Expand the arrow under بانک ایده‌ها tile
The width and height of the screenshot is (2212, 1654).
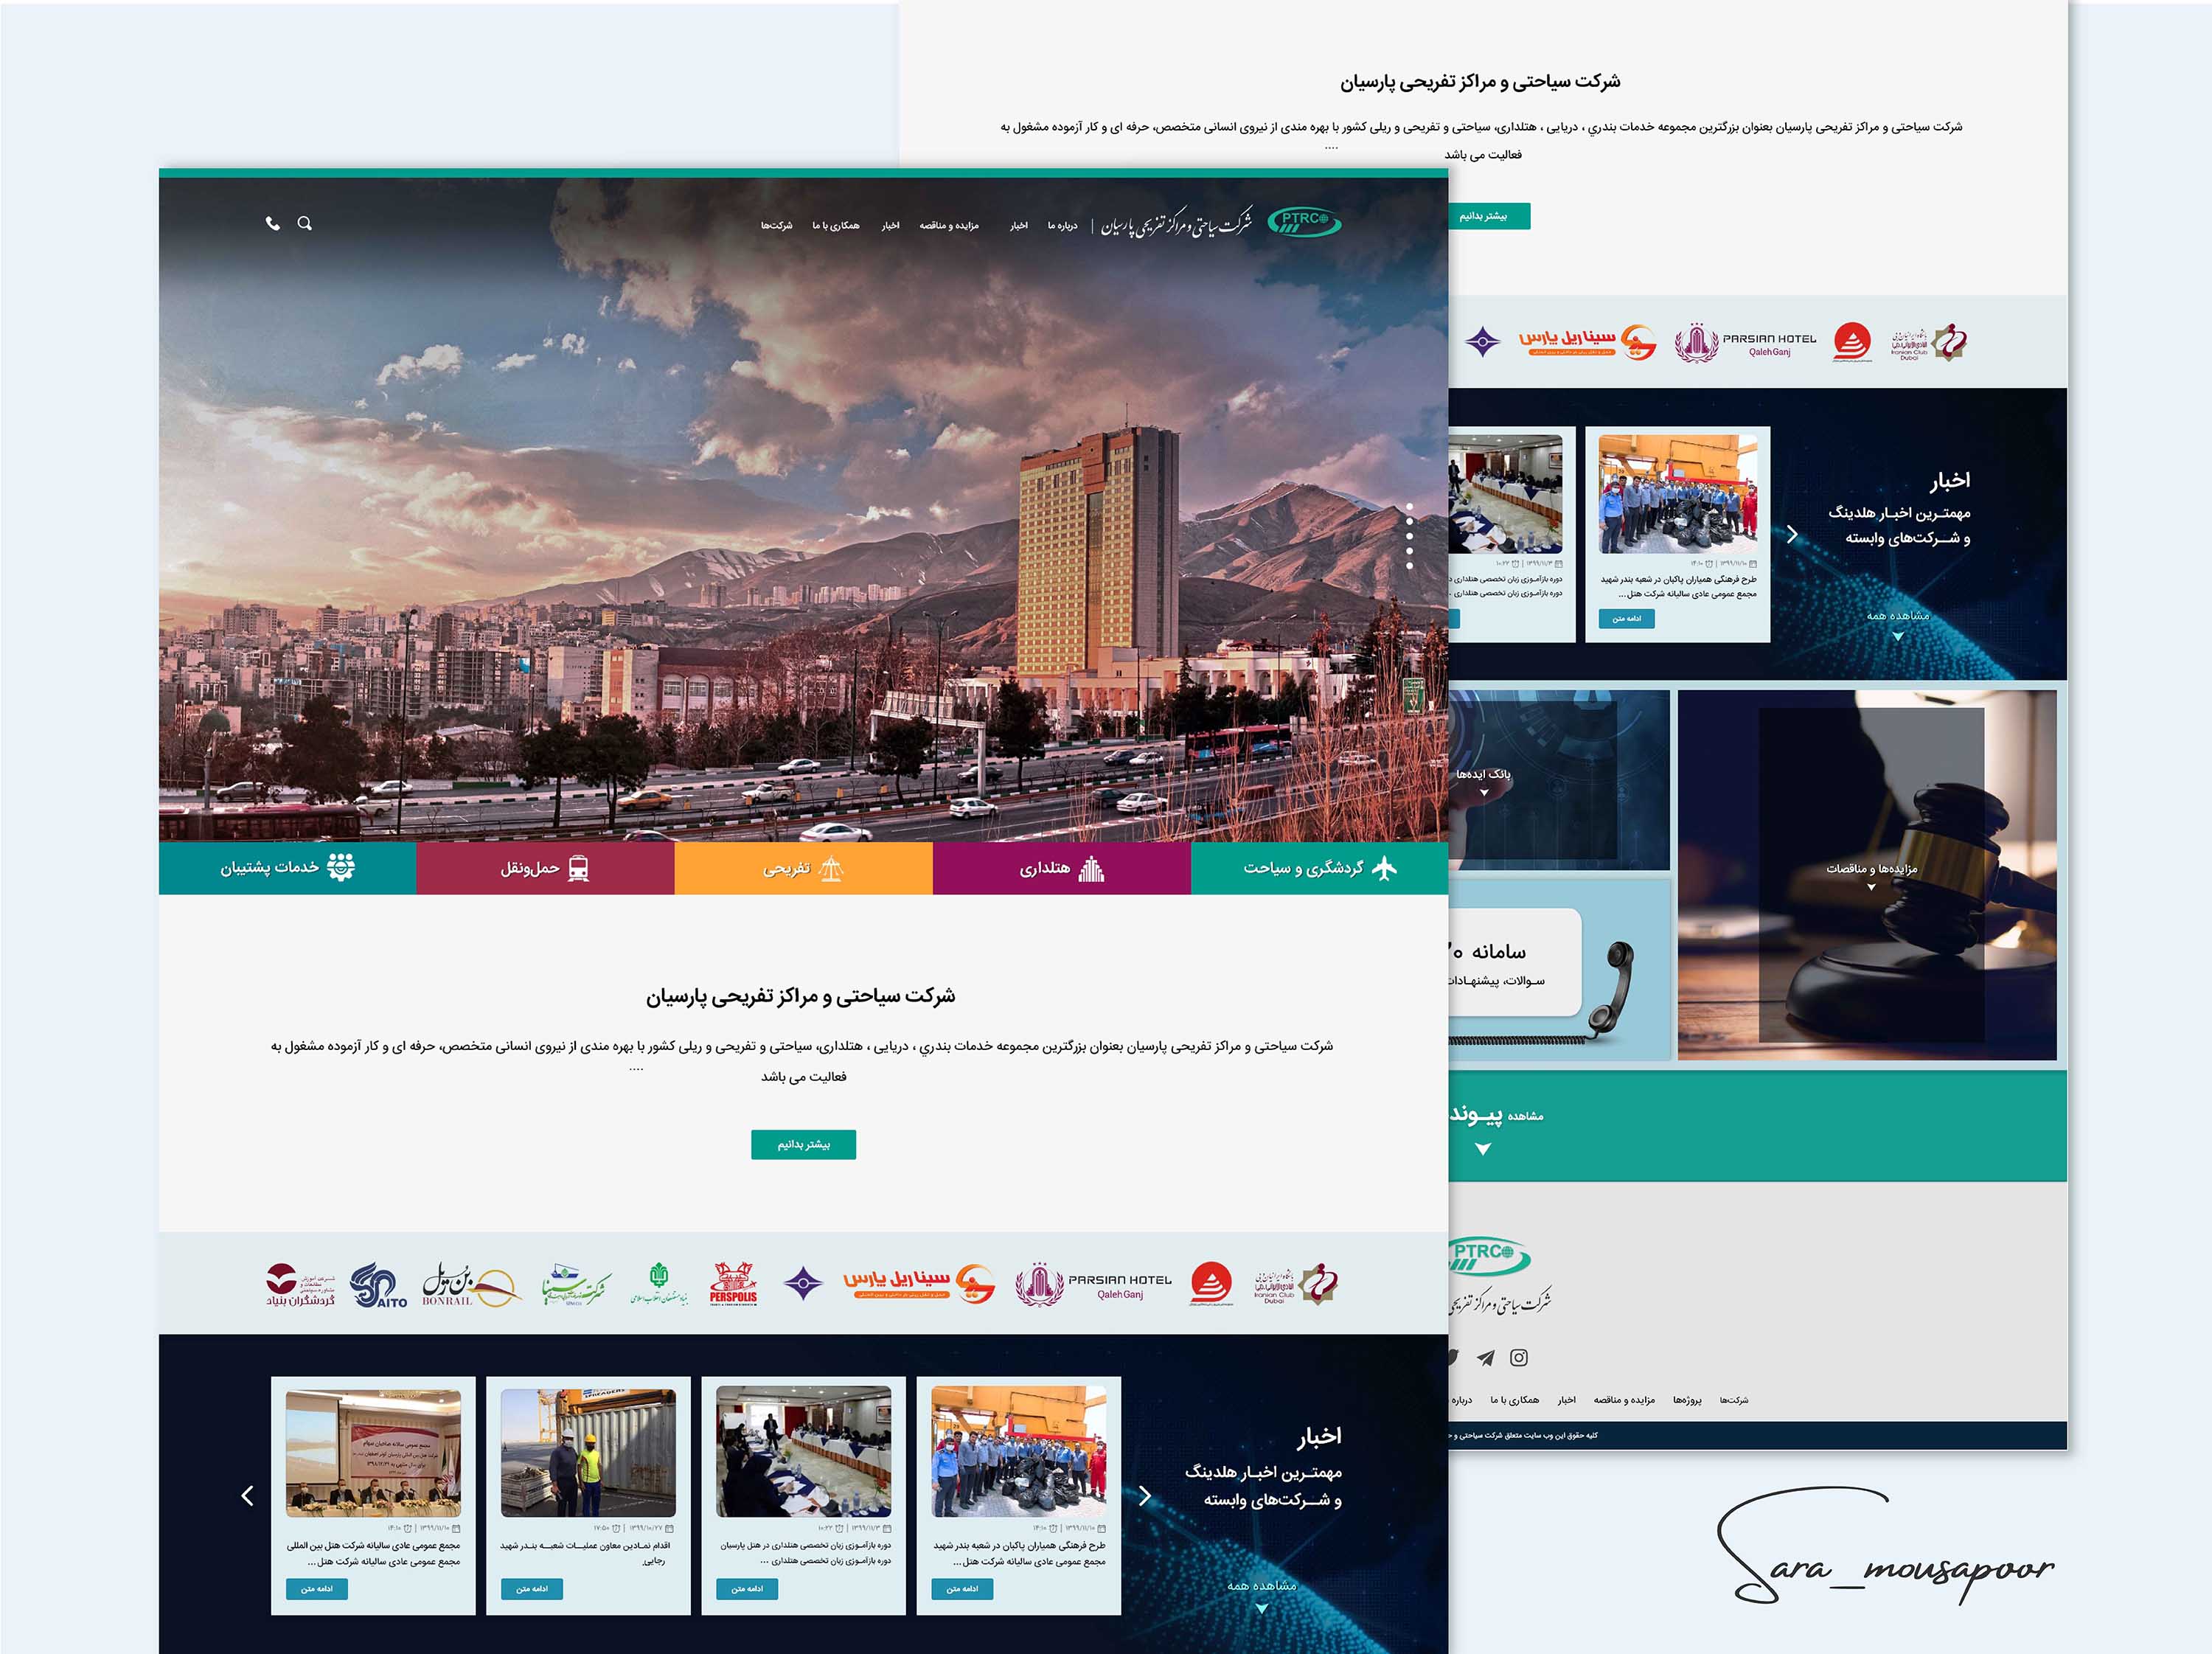tap(1484, 793)
